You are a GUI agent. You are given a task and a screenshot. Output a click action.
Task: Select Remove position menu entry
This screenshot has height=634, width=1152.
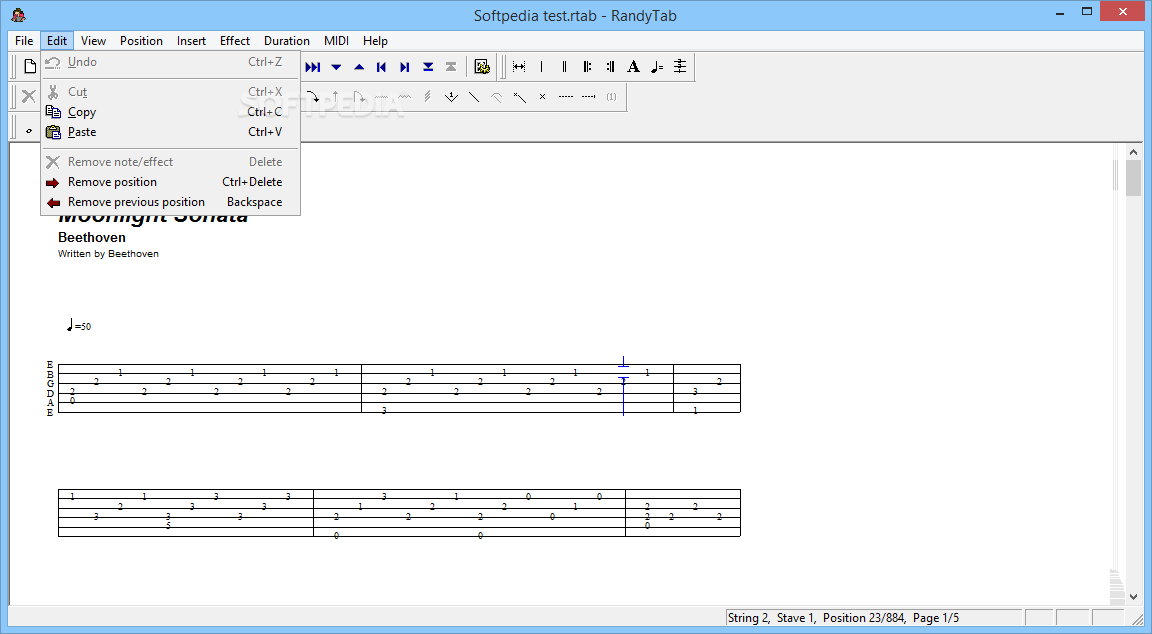tap(170, 182)
